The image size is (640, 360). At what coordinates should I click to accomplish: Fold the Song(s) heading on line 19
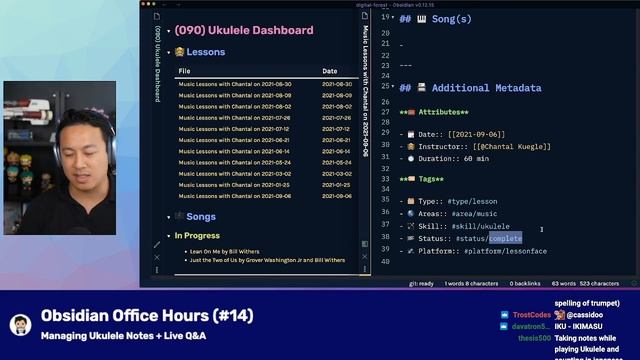click(x=393, y=17)
